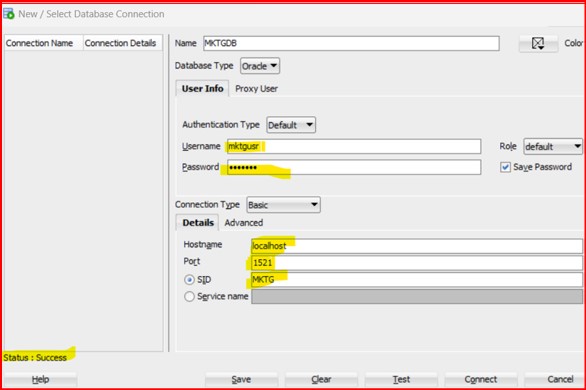Click the database connection window icon
The width and height of the screenshot is (586, 390).
click(9, 14)
